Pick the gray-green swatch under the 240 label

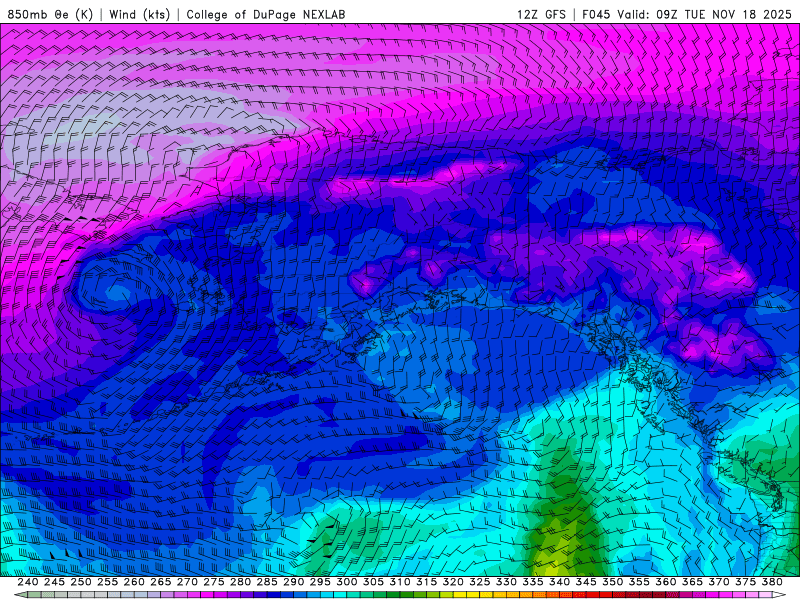(34, 595)
